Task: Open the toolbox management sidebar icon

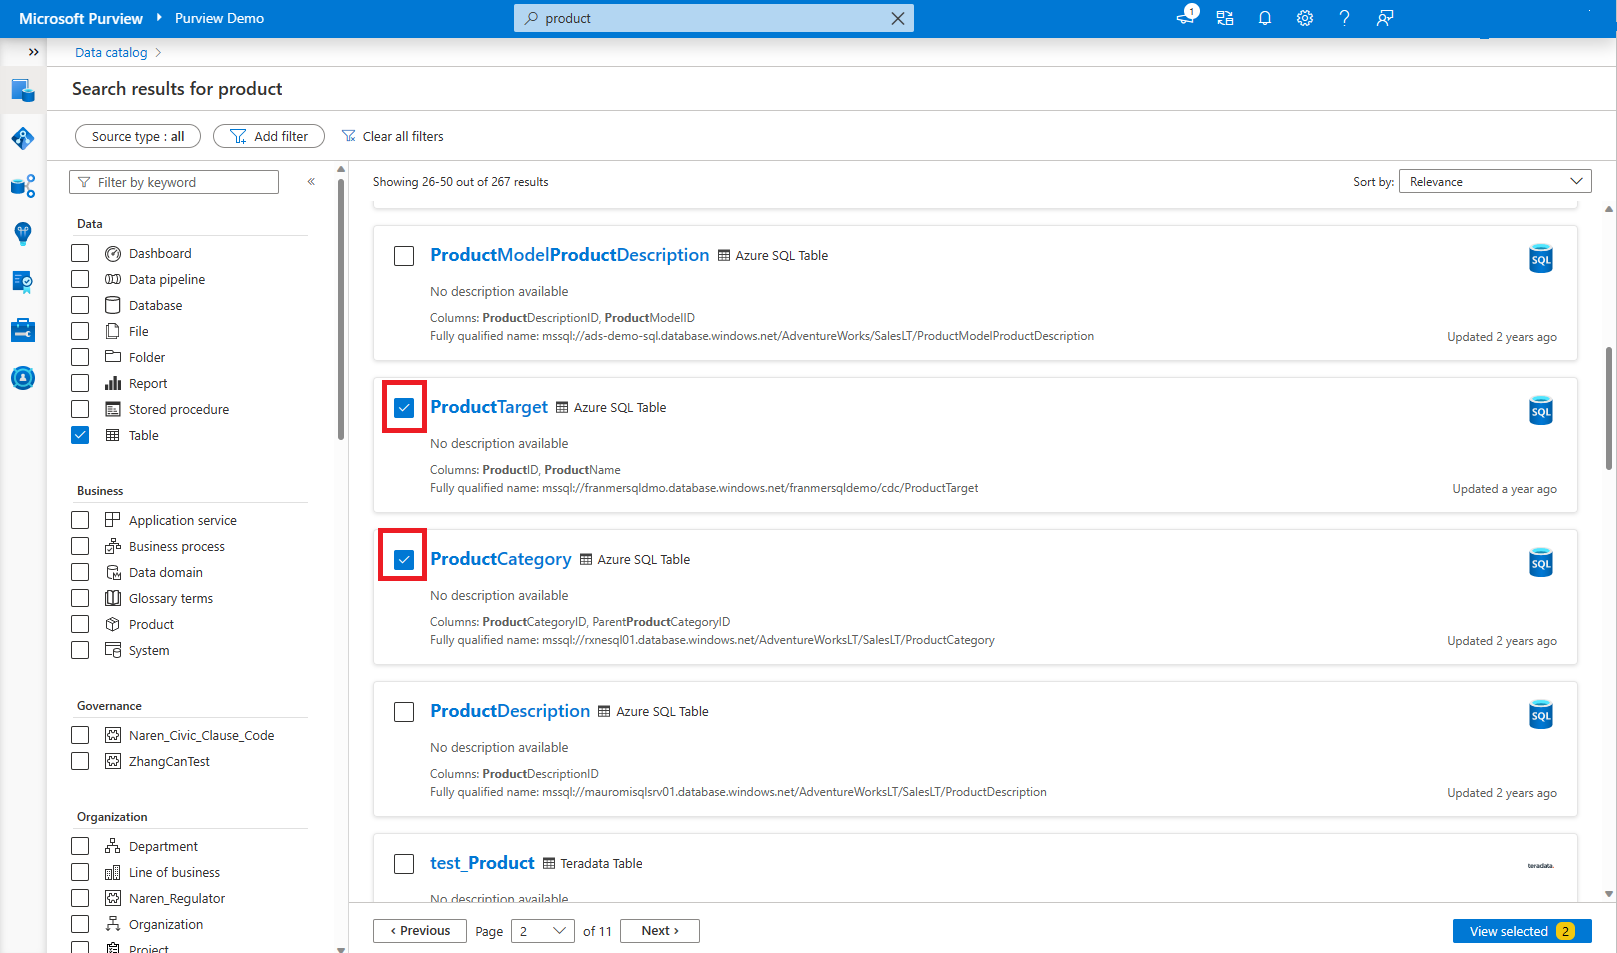Action: (x=23, y=330)
